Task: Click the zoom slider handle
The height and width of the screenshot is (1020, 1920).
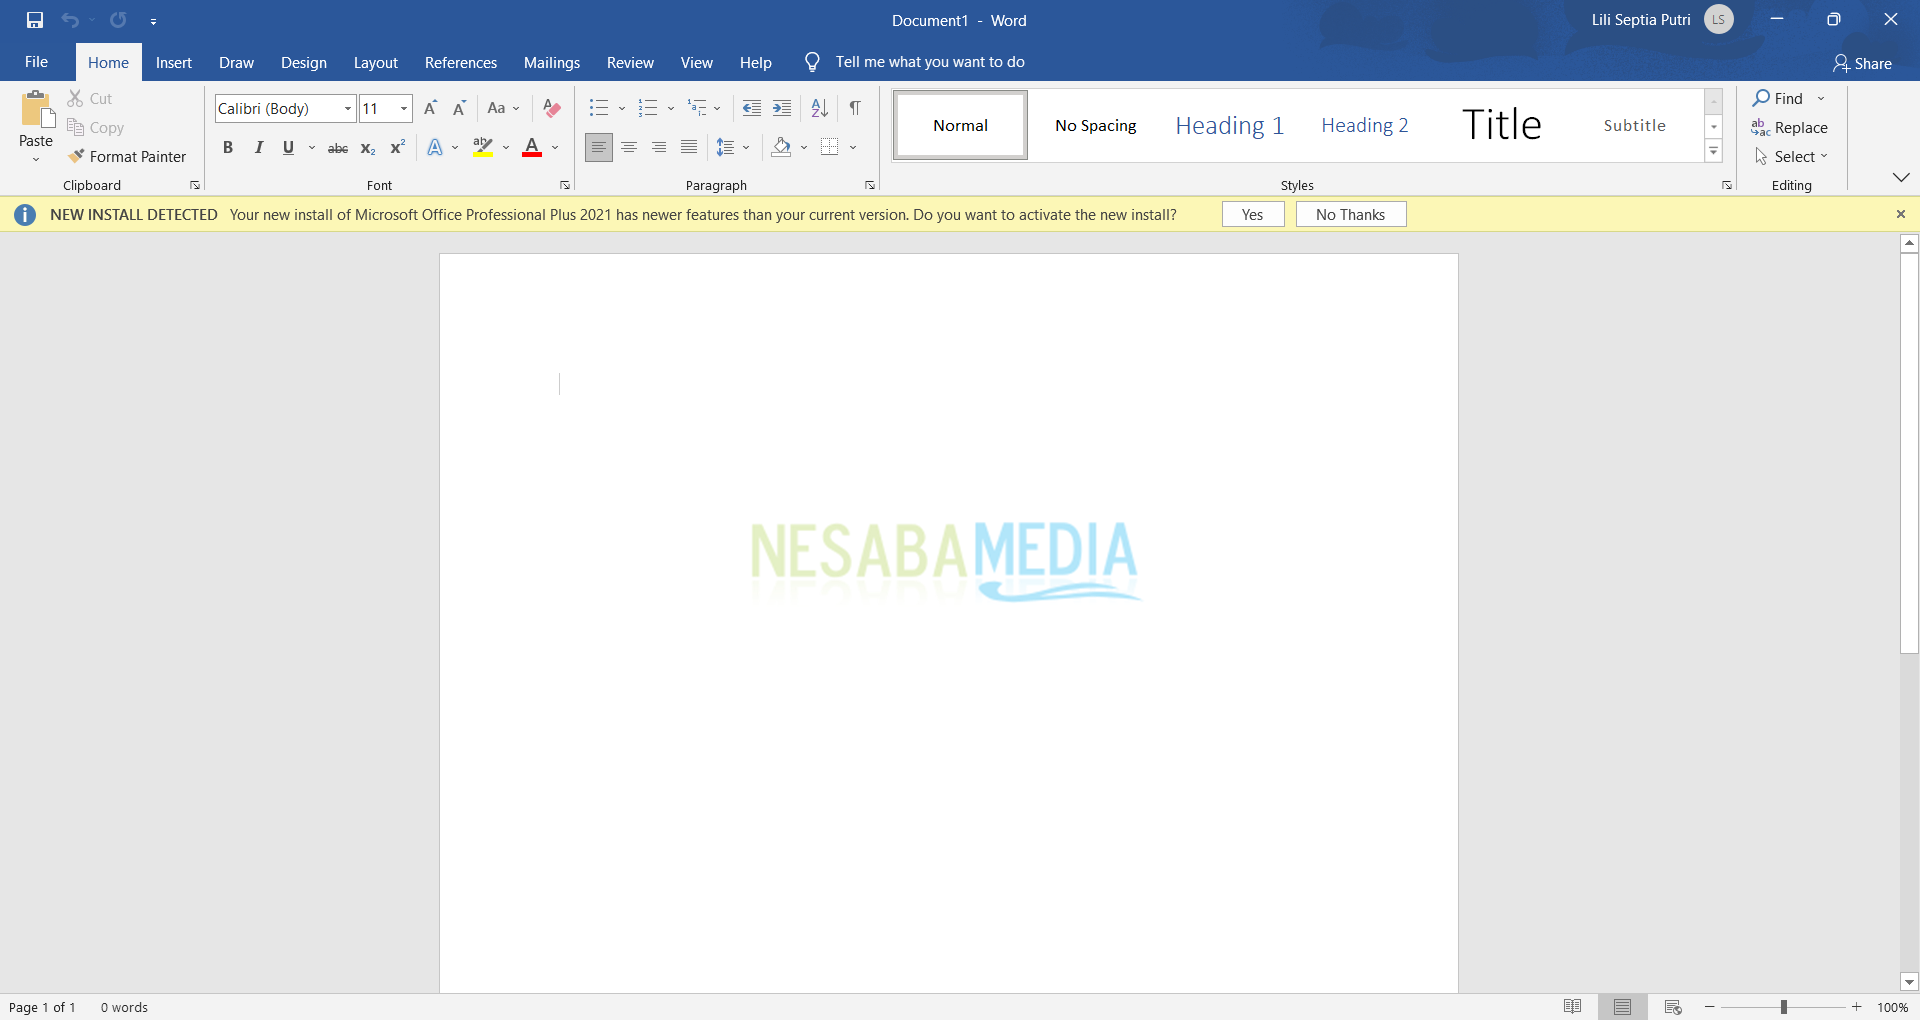Action: [x=1784, y=1007]
